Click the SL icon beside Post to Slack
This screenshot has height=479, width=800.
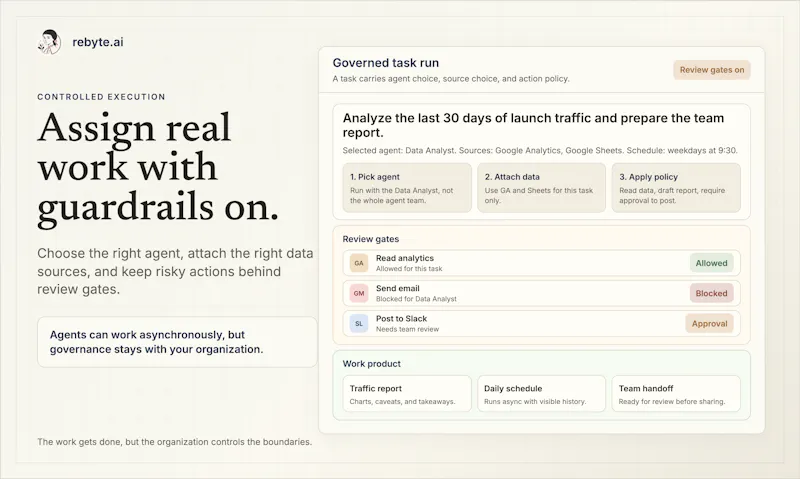pos(359,323)
